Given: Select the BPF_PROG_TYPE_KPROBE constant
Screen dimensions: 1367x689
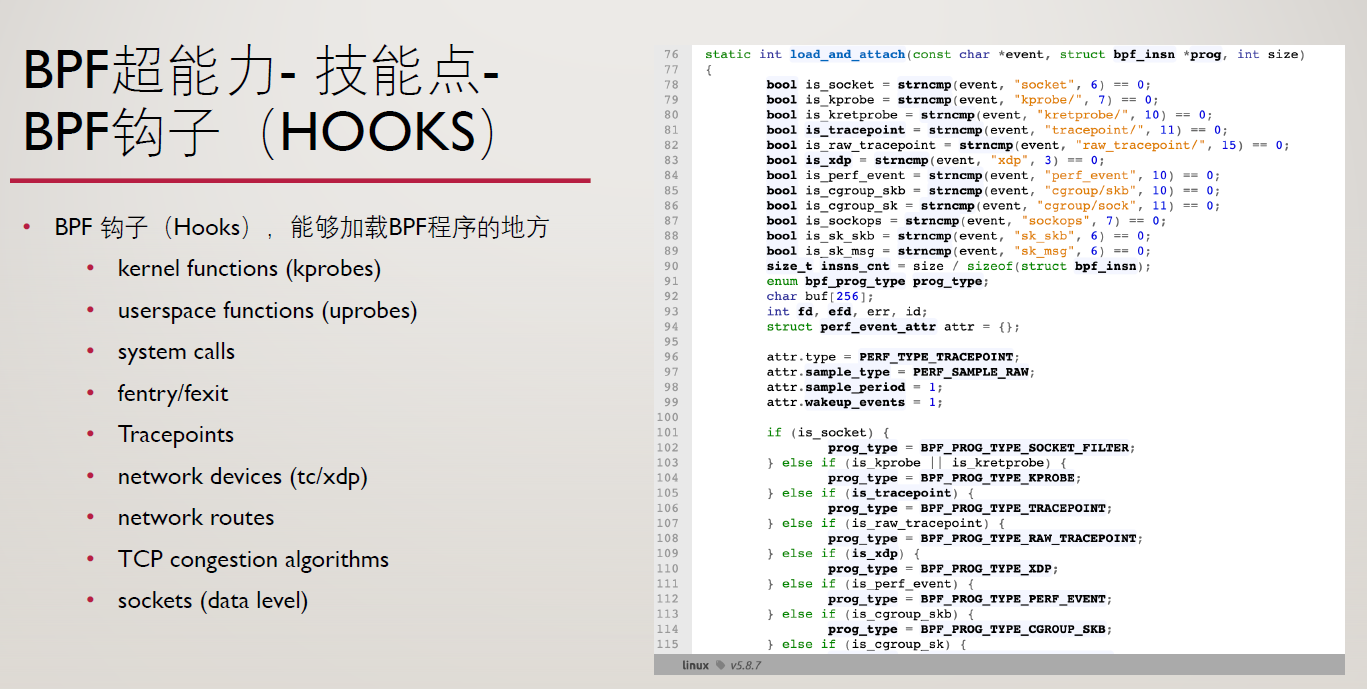Looking at the screenshot, I should (x=997, y=478).
